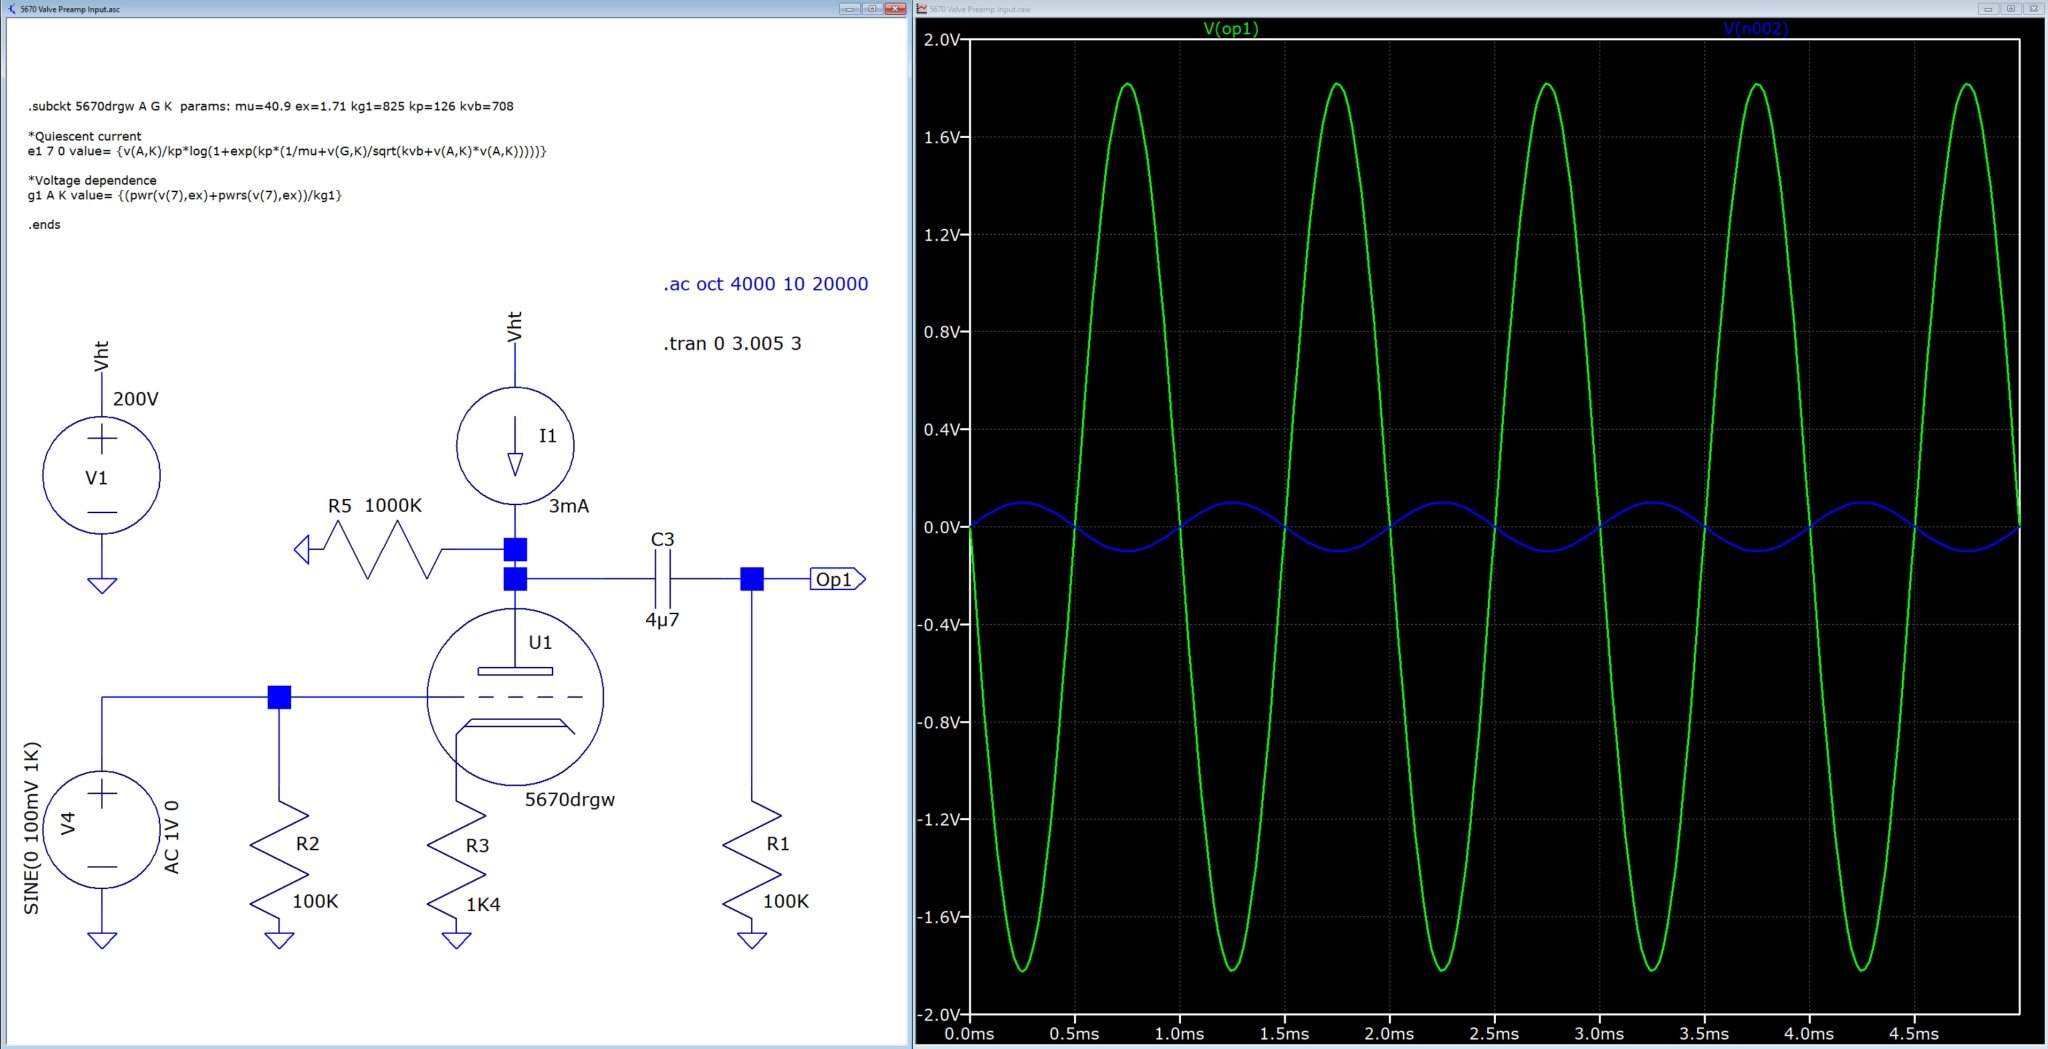Click the 3mA value of I1
2048x1049 pixels.
click(569, 506)
